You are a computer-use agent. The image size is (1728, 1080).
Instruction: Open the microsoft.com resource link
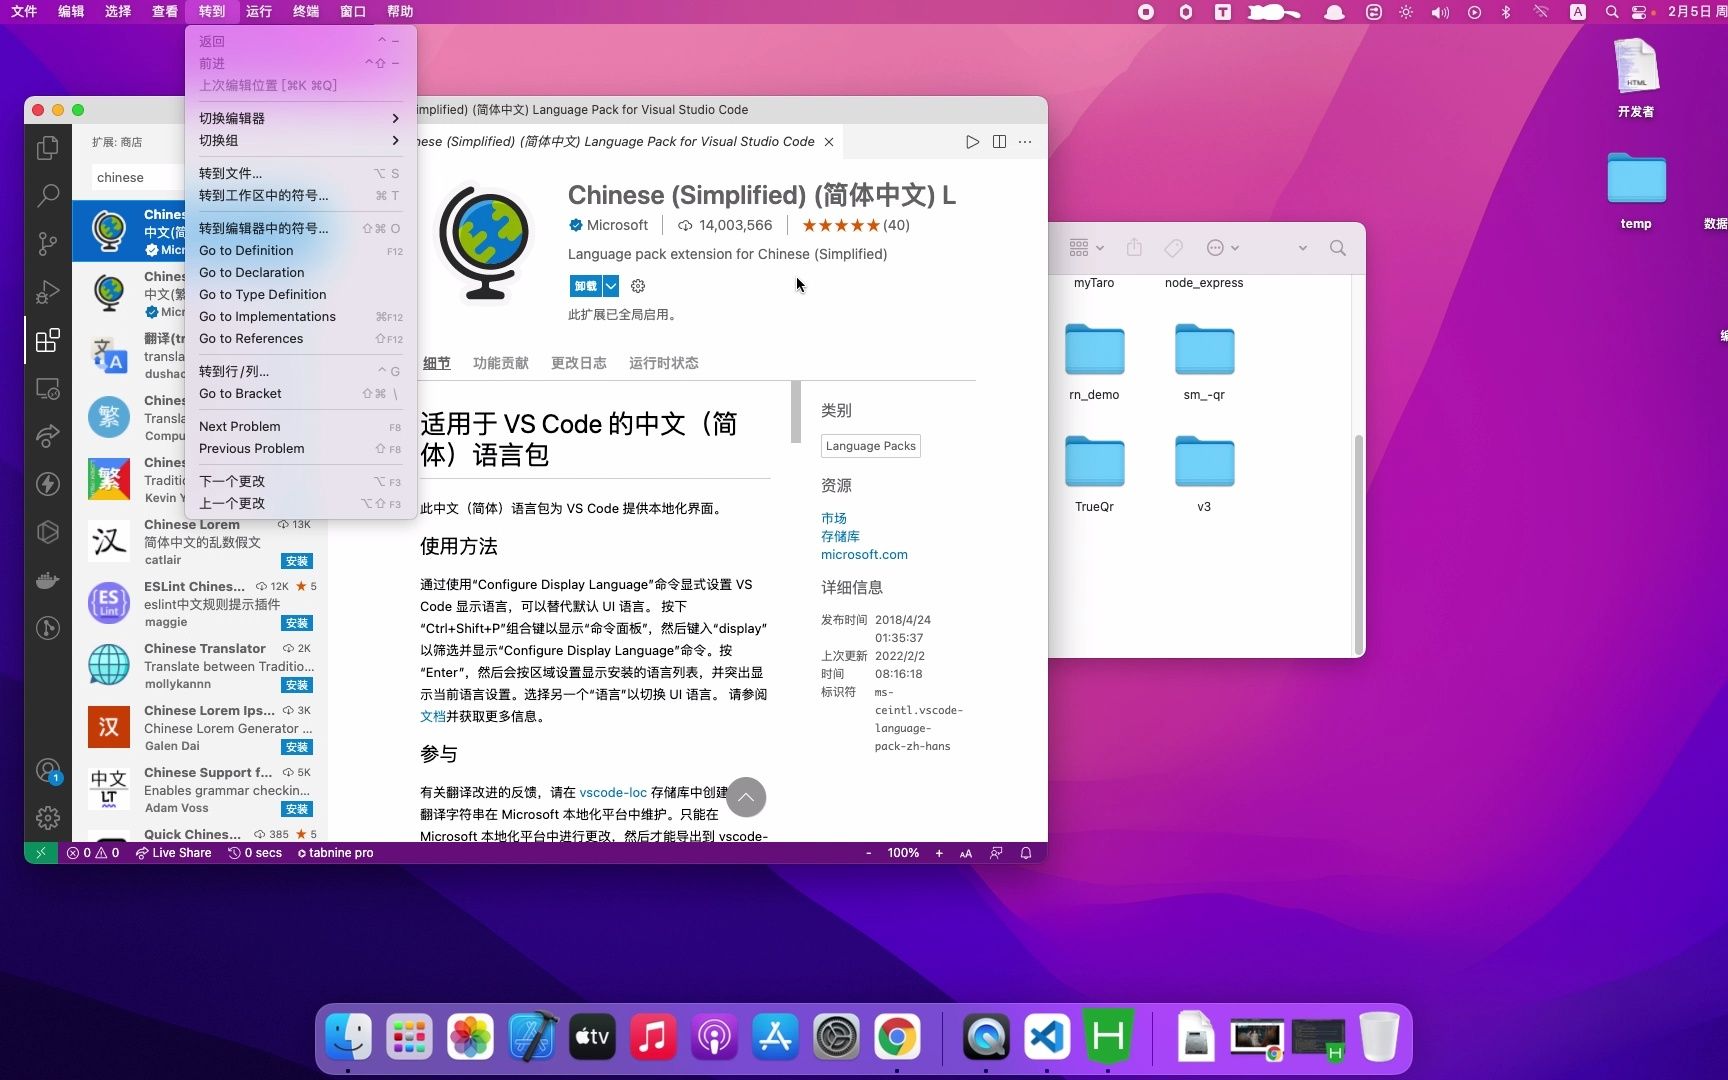pyautogui.click(x=864, y=555)
